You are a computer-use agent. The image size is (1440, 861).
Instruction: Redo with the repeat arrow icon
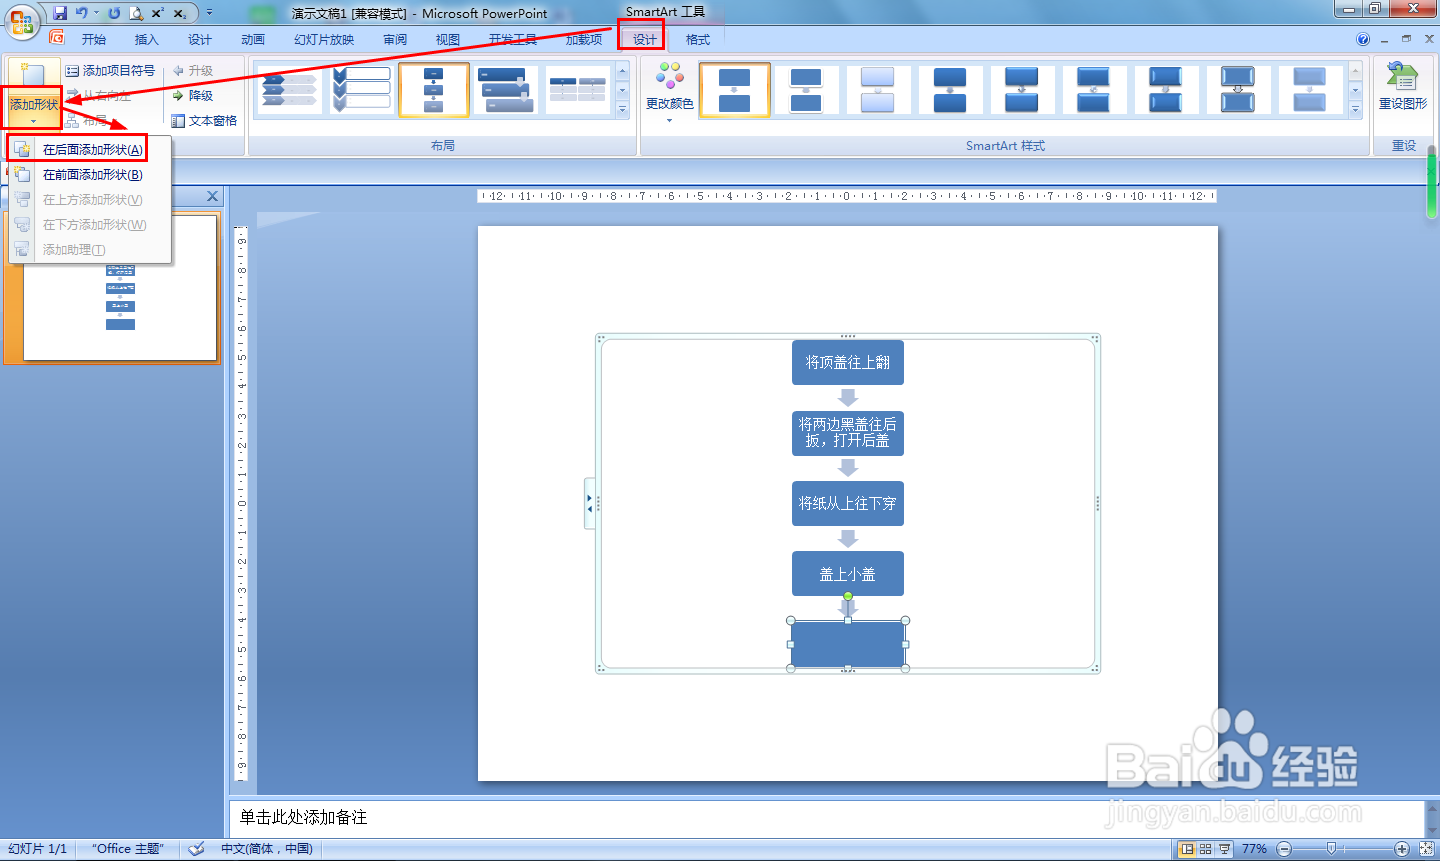click(114, 13)
